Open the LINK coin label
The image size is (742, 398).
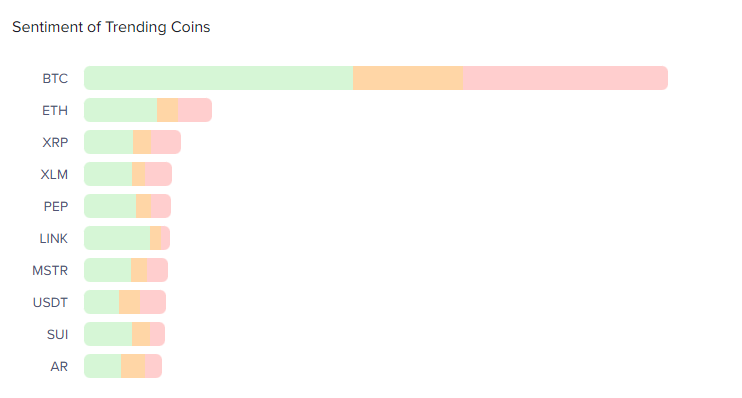coord(53,239)
